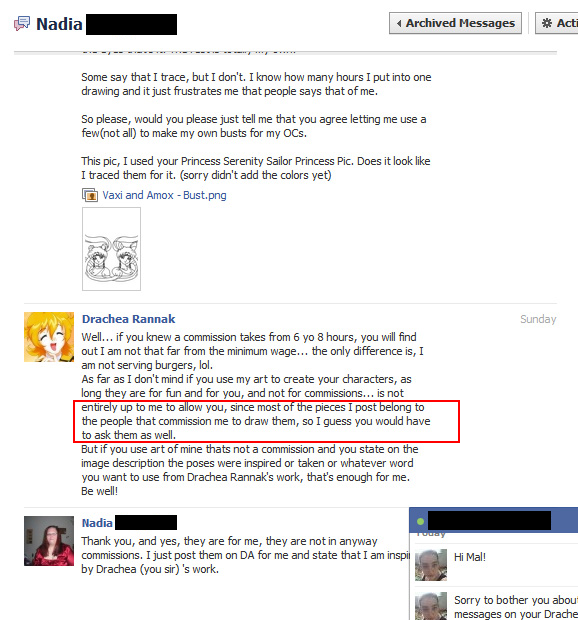The width and height of the screenshot is (578, 620).
Task: Click avatar next to Sorry to bother message
Action: (431, 606)
